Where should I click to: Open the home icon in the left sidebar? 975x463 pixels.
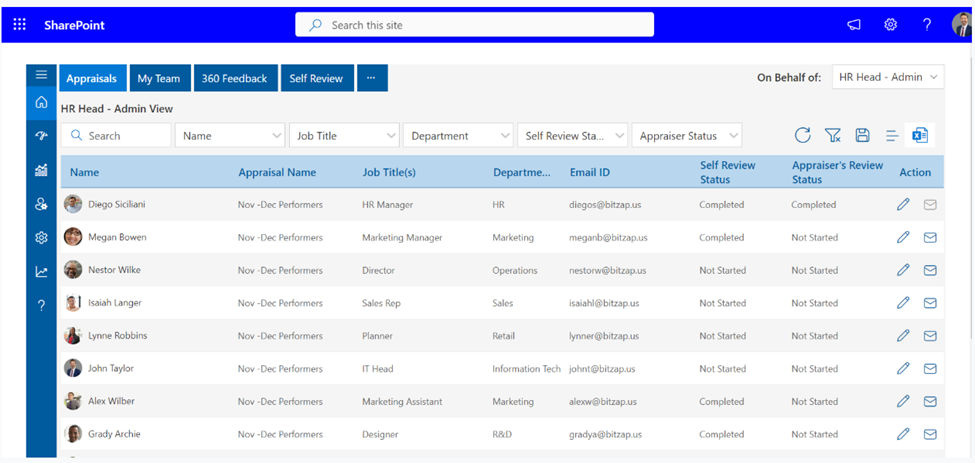pyautogui.click(x=41, y=103)
